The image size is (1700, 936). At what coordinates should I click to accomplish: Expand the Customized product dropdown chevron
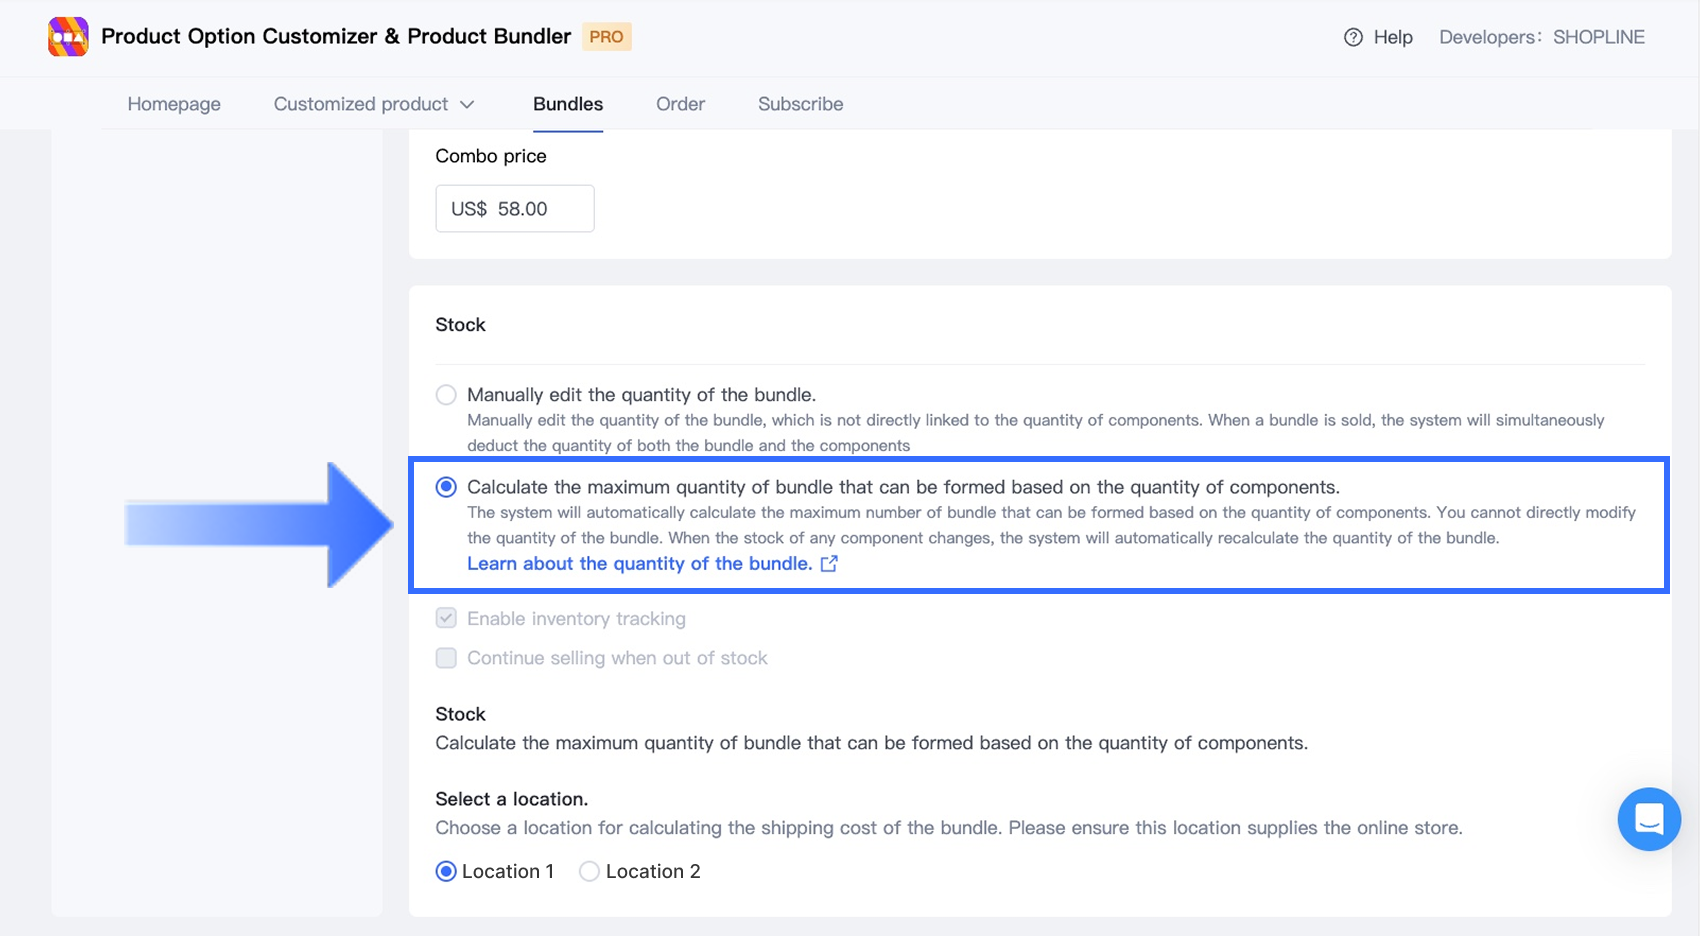coord(467,104)
